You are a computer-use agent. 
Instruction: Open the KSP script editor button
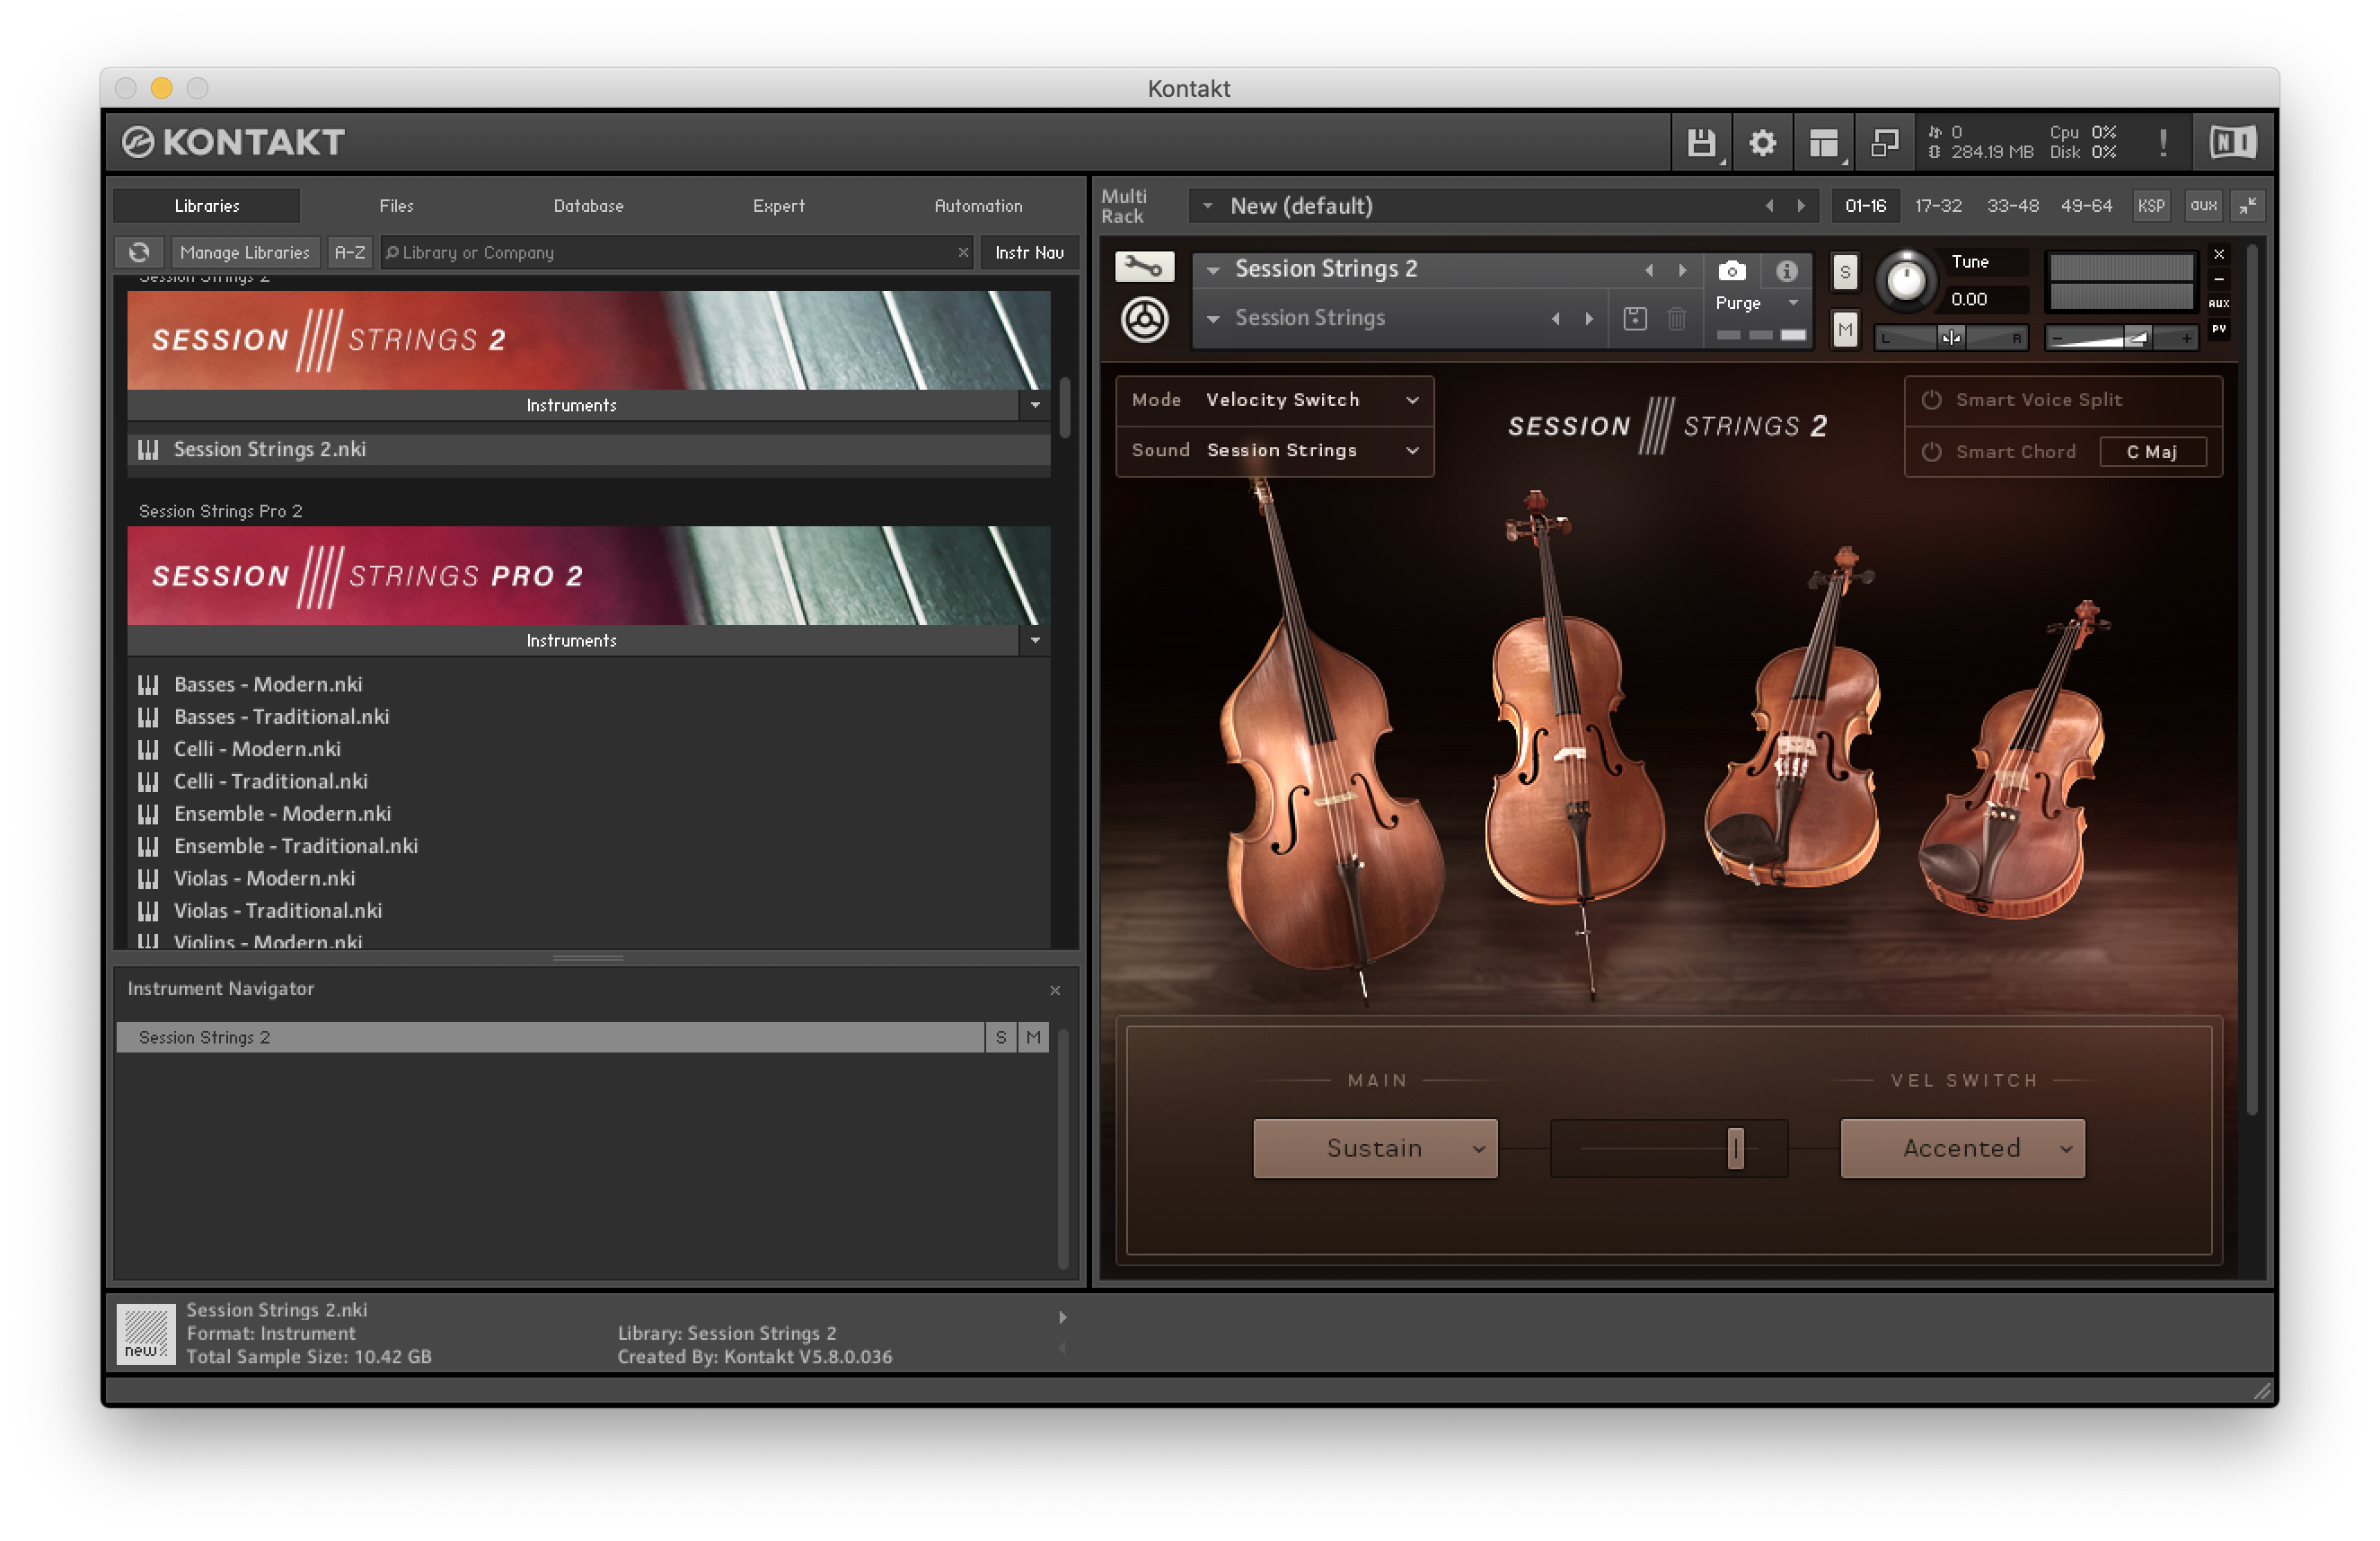point(2150,206)
